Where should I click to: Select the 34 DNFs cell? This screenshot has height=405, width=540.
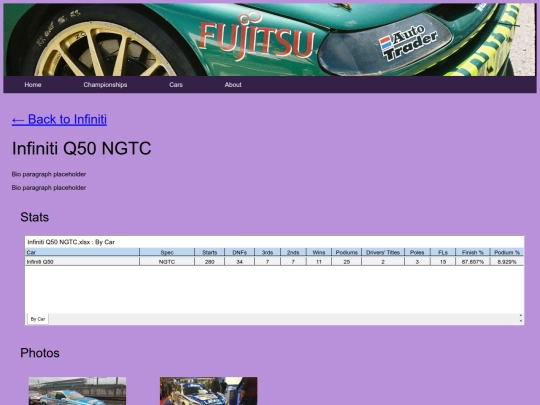[239, 261]
